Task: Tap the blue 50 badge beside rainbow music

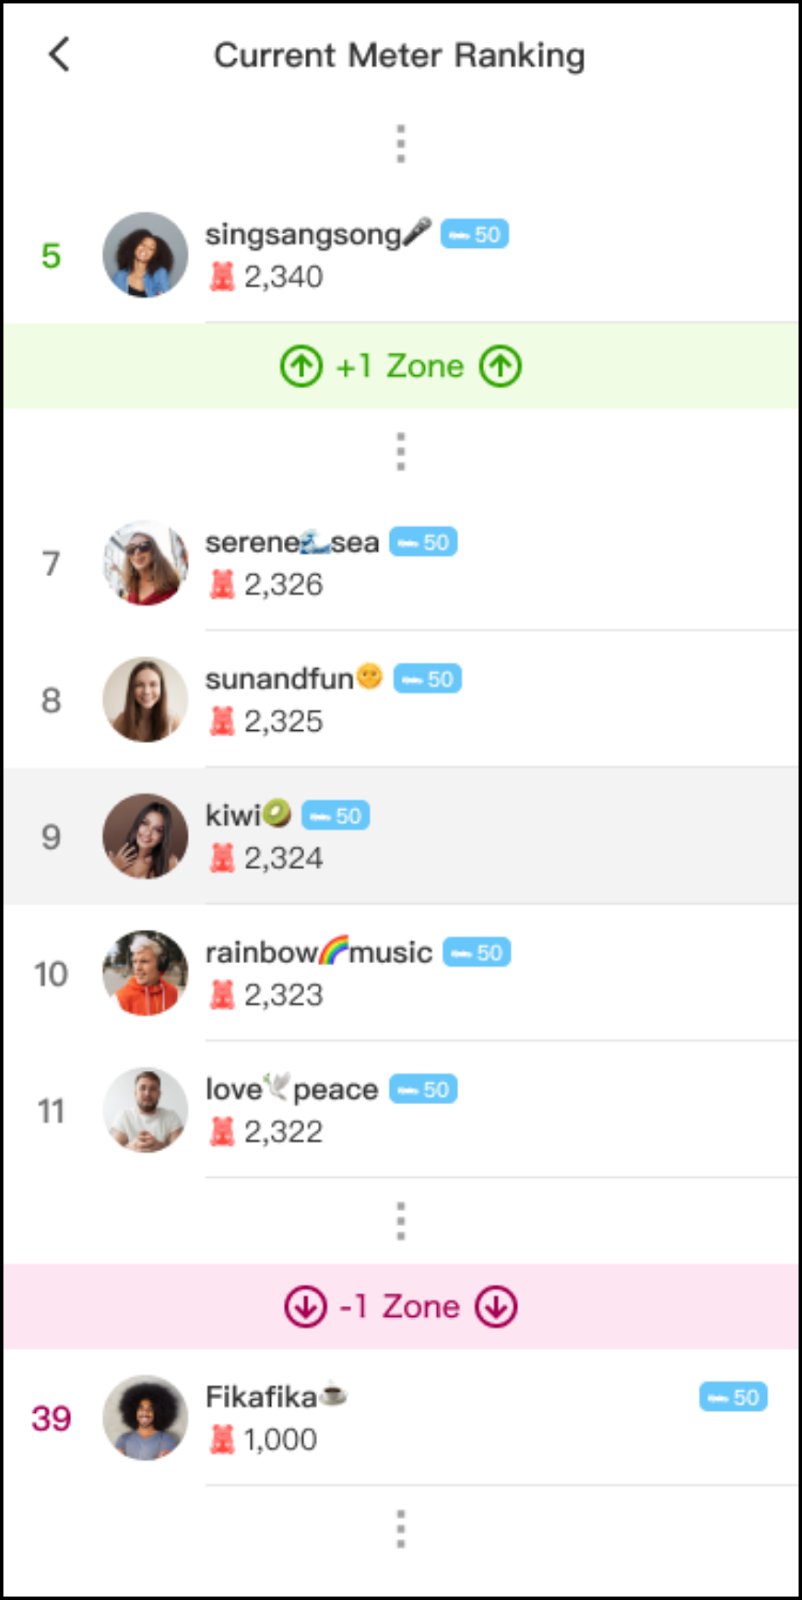Action: [x=477, y=952]
